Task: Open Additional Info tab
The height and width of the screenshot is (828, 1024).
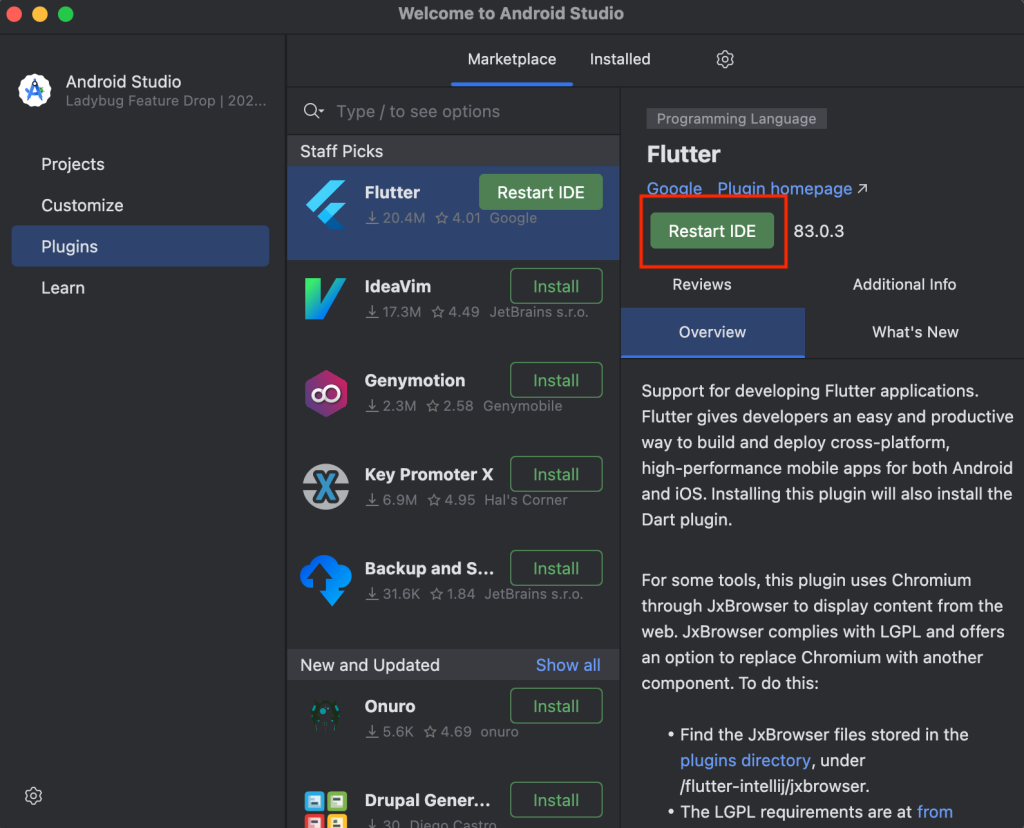Action: pyautogui.click(x=904, y=285)
